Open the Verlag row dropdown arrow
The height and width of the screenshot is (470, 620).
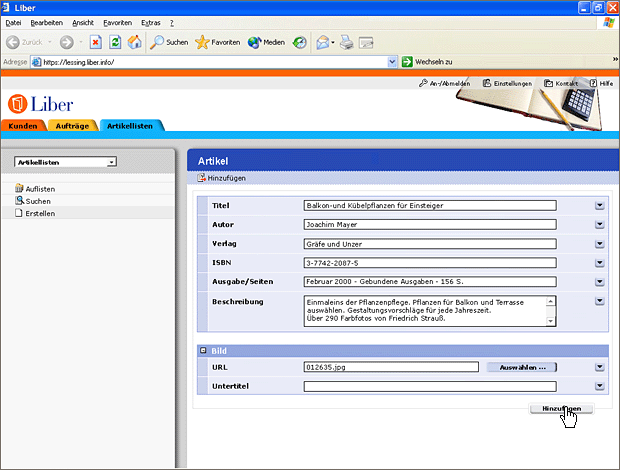point(599,244)
